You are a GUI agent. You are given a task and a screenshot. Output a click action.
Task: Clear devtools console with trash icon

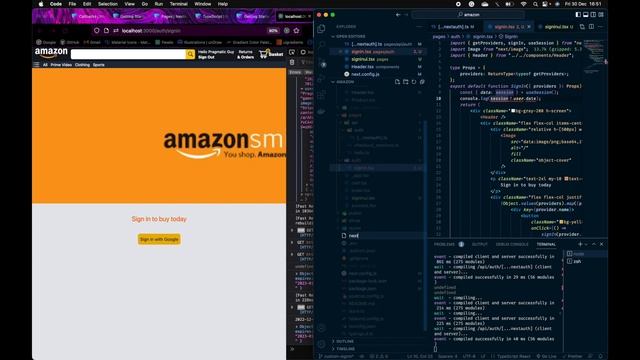tap(292, 62)
